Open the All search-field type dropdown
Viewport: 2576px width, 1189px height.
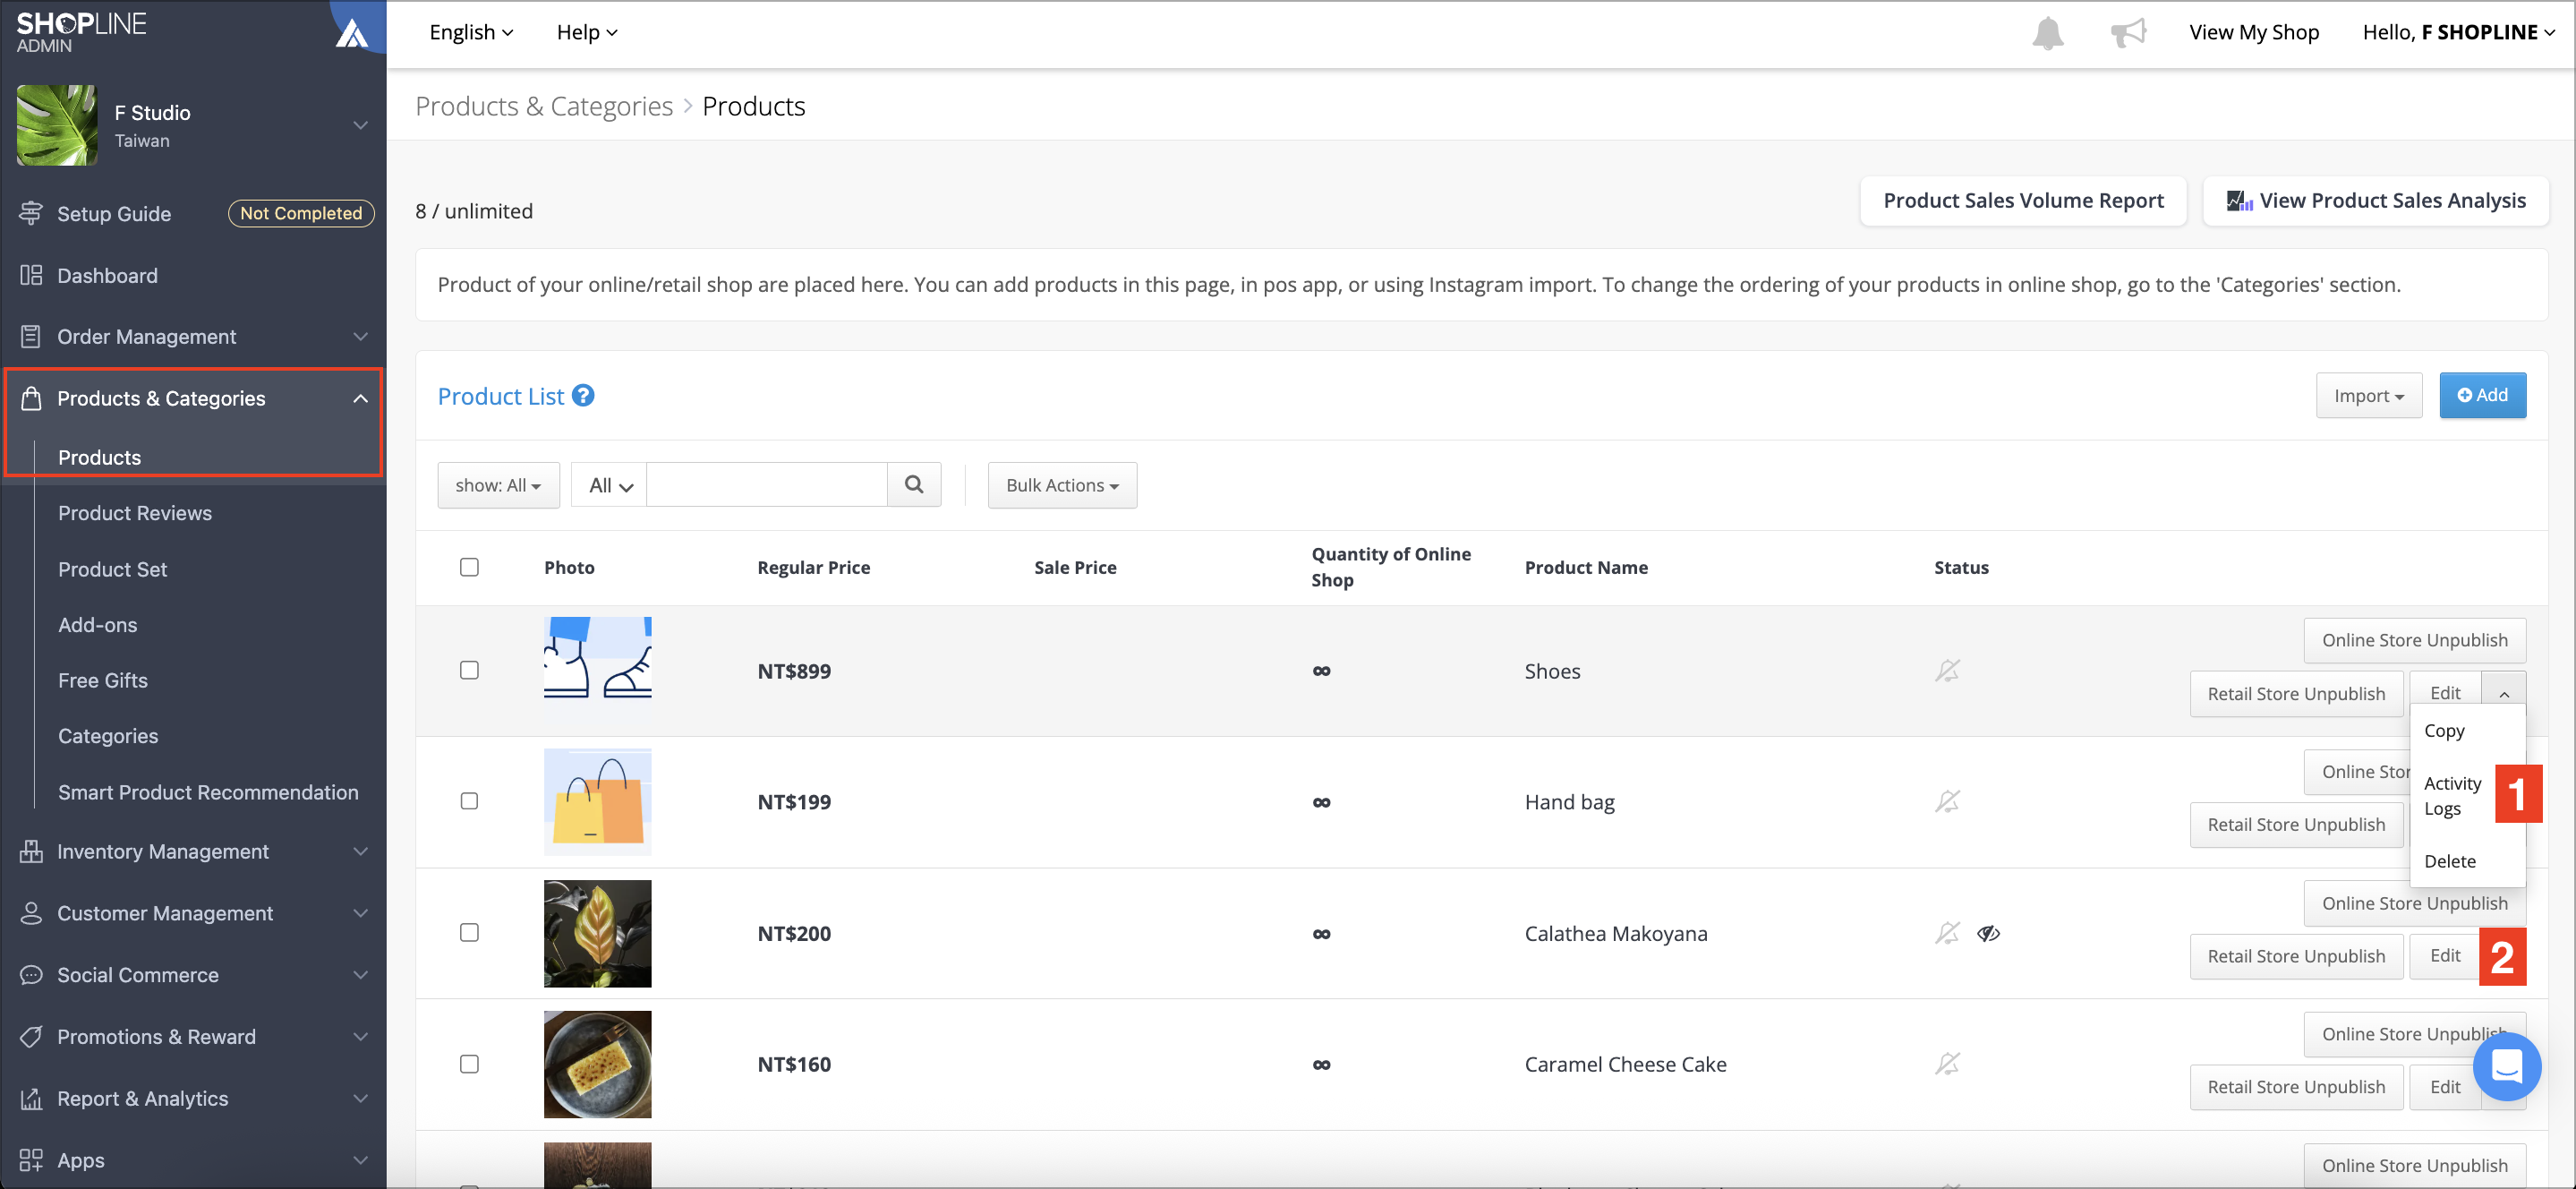[x=609, y=485]
